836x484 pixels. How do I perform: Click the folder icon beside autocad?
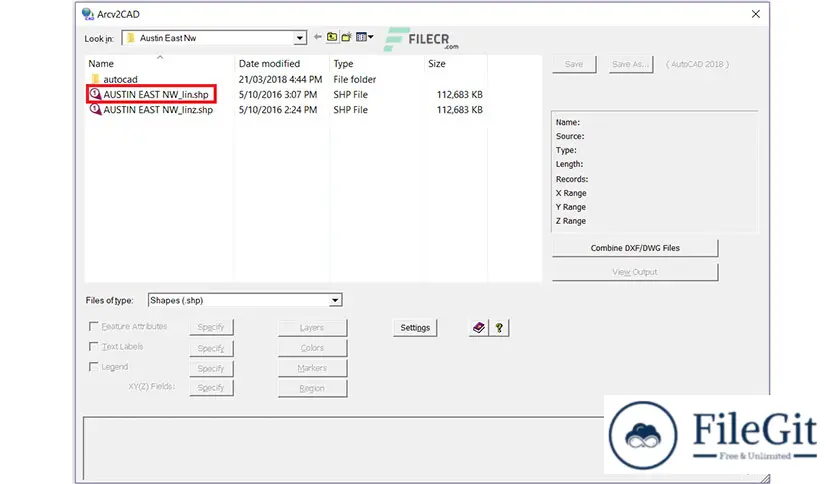pyautogui.click(x=95, y=79)
